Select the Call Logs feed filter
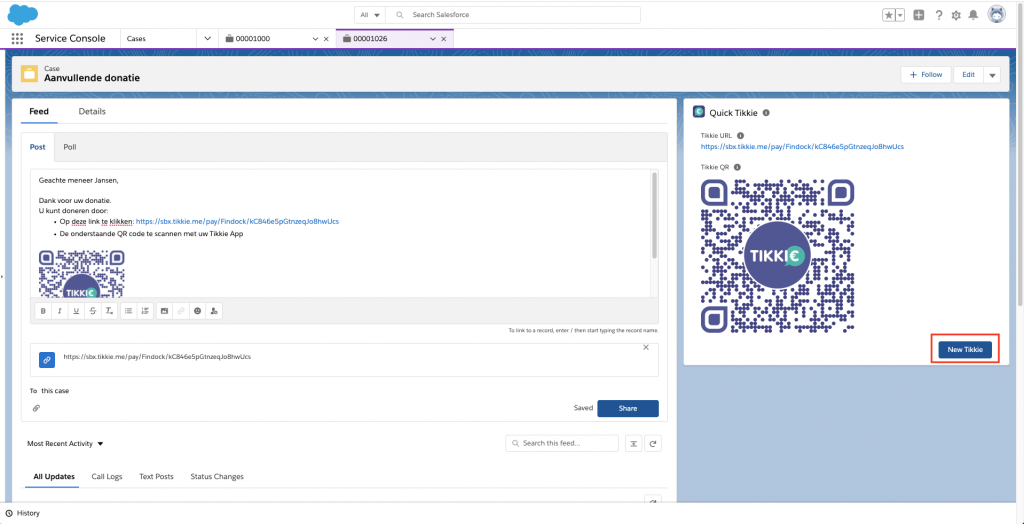The width and height of the screenshot is (1024, 524). tap(107, 477)
